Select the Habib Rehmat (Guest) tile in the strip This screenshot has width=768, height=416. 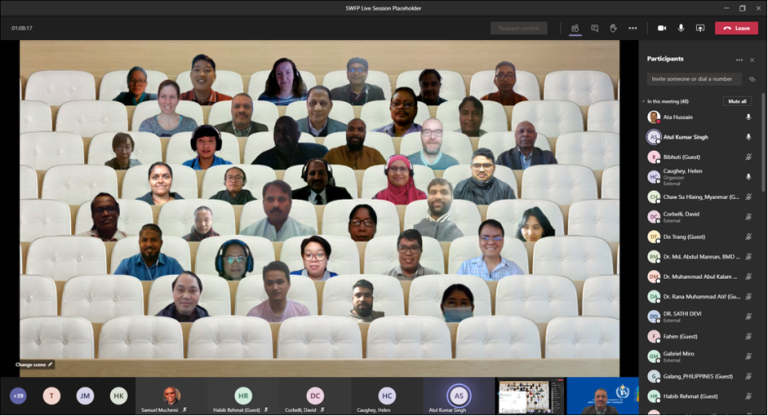point(243,396)
